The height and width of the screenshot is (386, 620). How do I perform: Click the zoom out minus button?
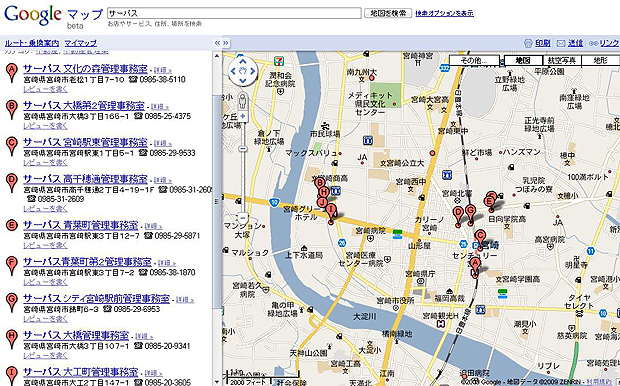coord(243,218)
